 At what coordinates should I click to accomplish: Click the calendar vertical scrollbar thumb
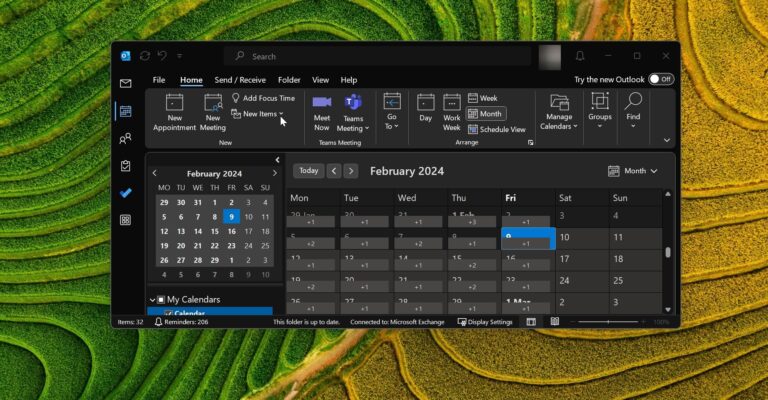click(x=668, y=252)
